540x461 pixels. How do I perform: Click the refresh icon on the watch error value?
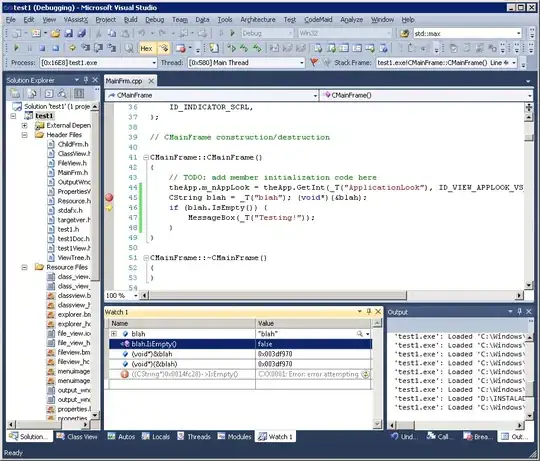pos(366,374)
